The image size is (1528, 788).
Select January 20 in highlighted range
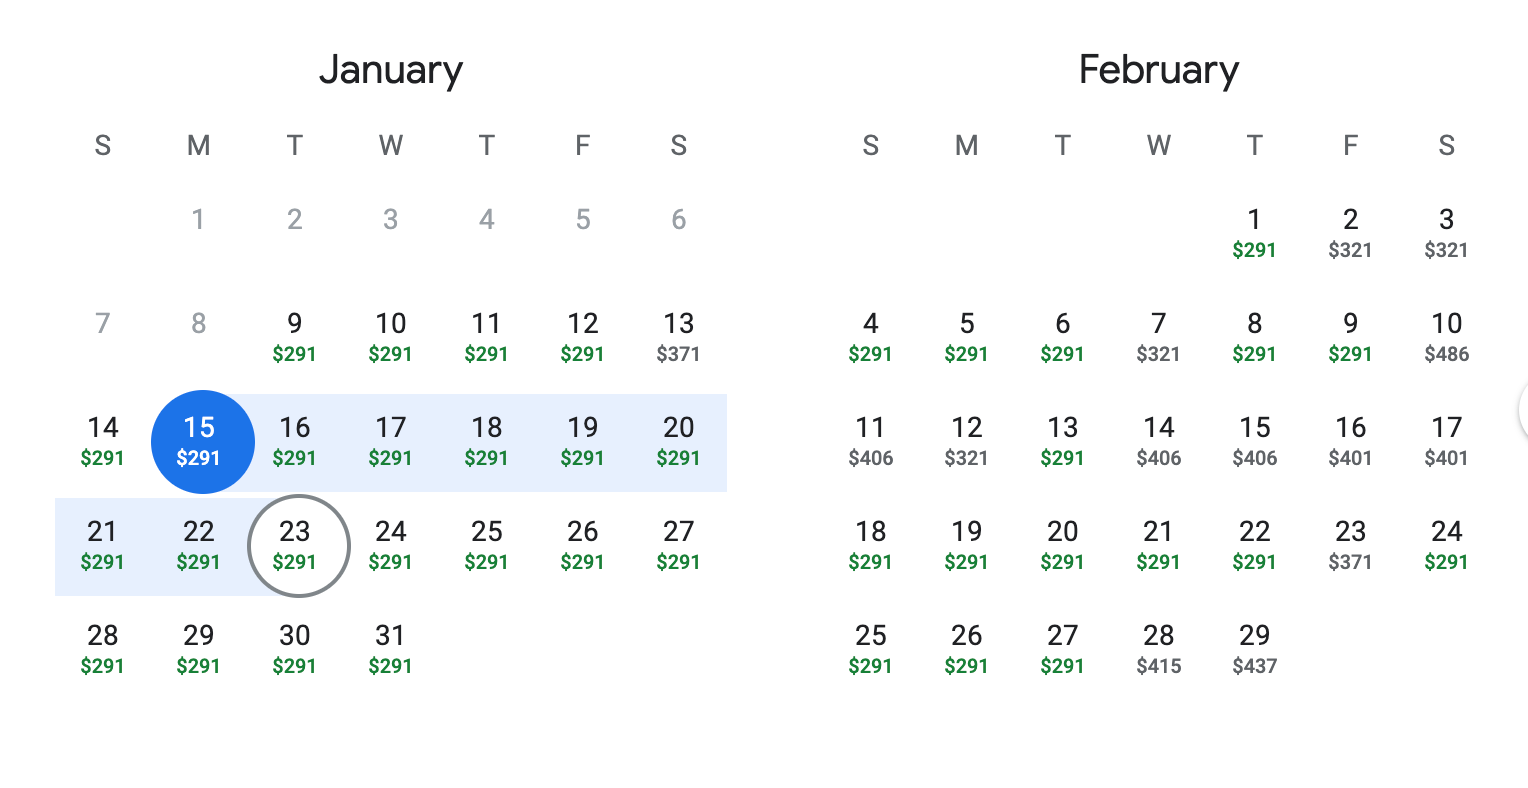pos(678,441)
